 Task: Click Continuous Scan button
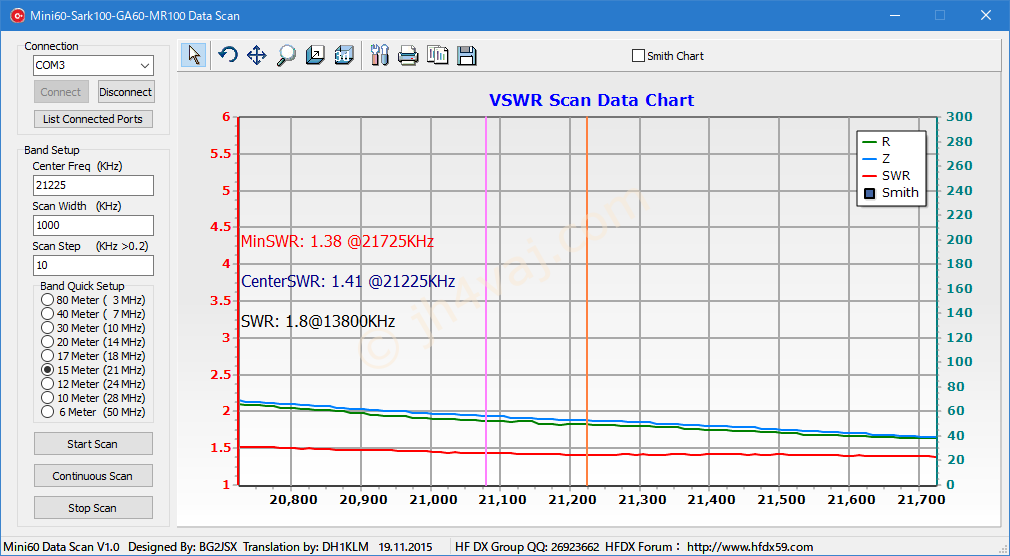93,476
